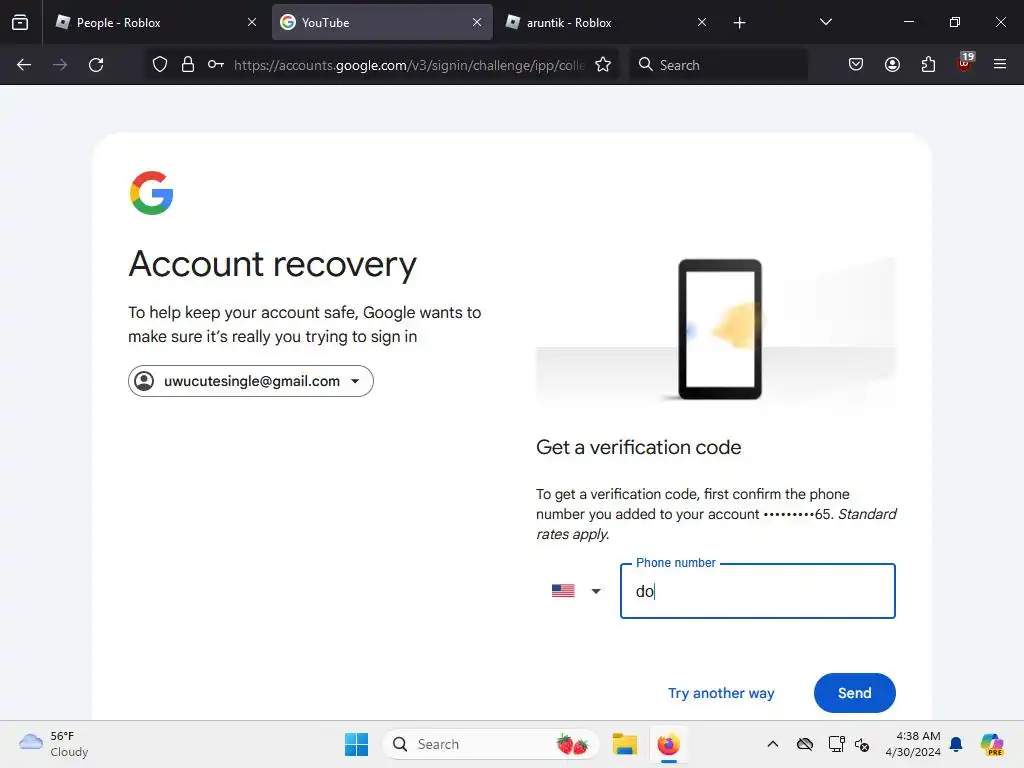Click Try another way link
The width and height of the screenshot is (1024, 768).
[x=721, y=693]
